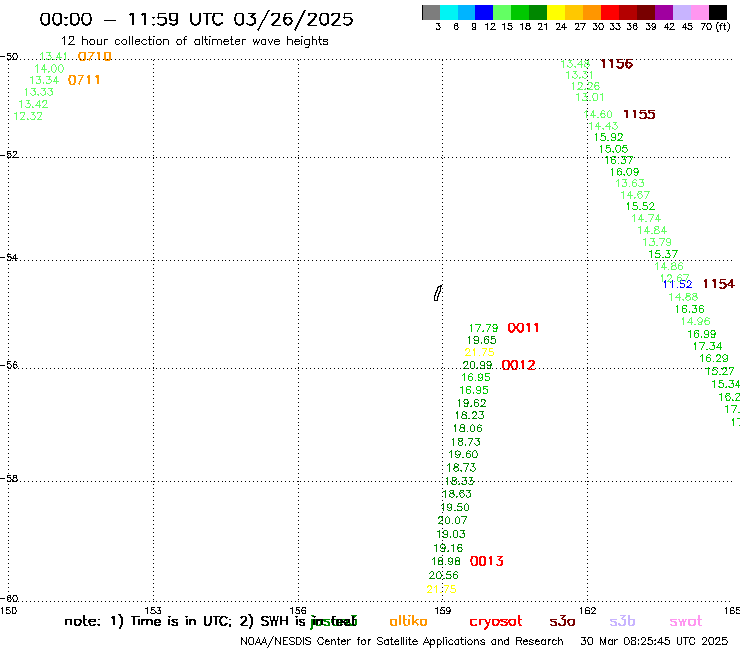The width and height of the screenshot is (740, 650).
Task: Select the yellow legend color swatch
Action: 556,12
